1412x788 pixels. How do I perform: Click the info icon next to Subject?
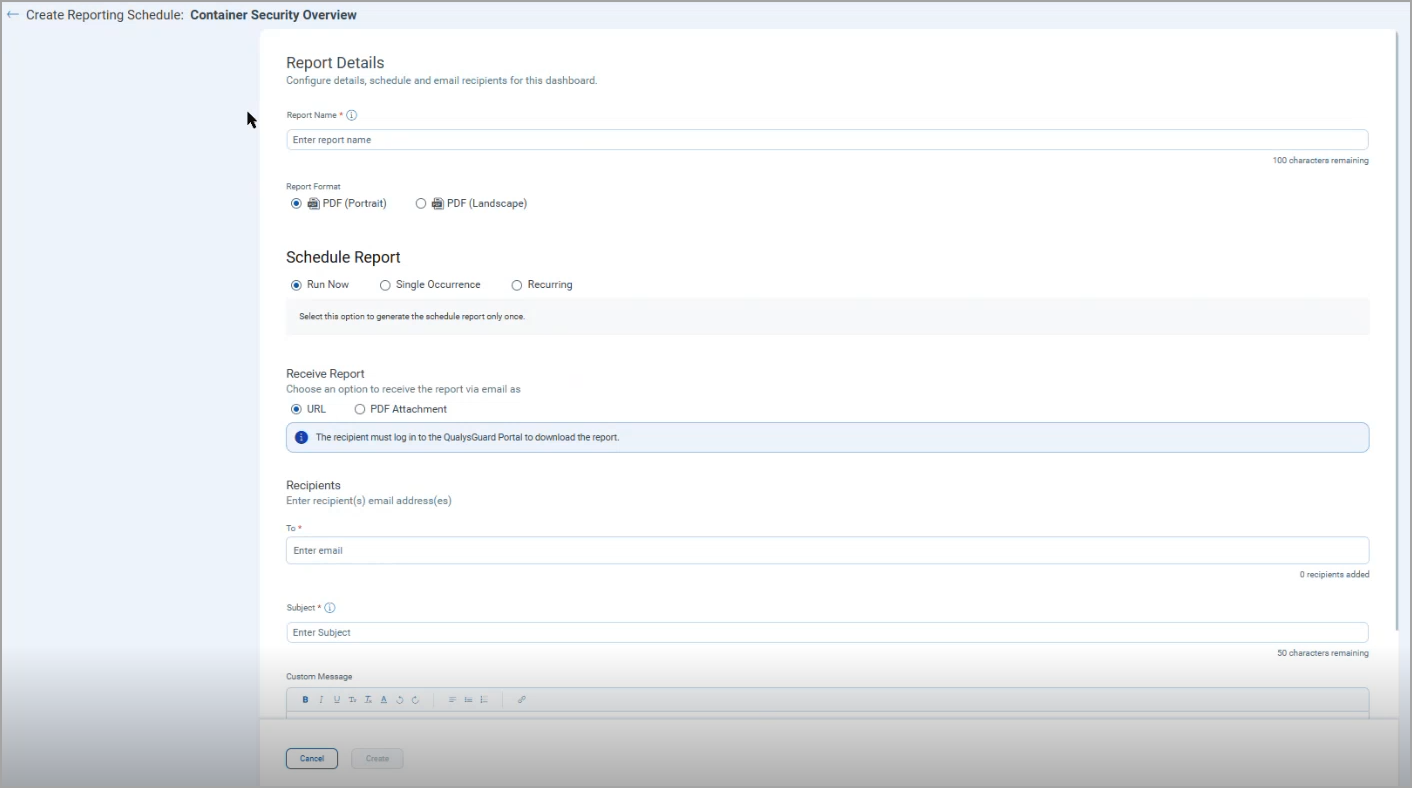330,607
